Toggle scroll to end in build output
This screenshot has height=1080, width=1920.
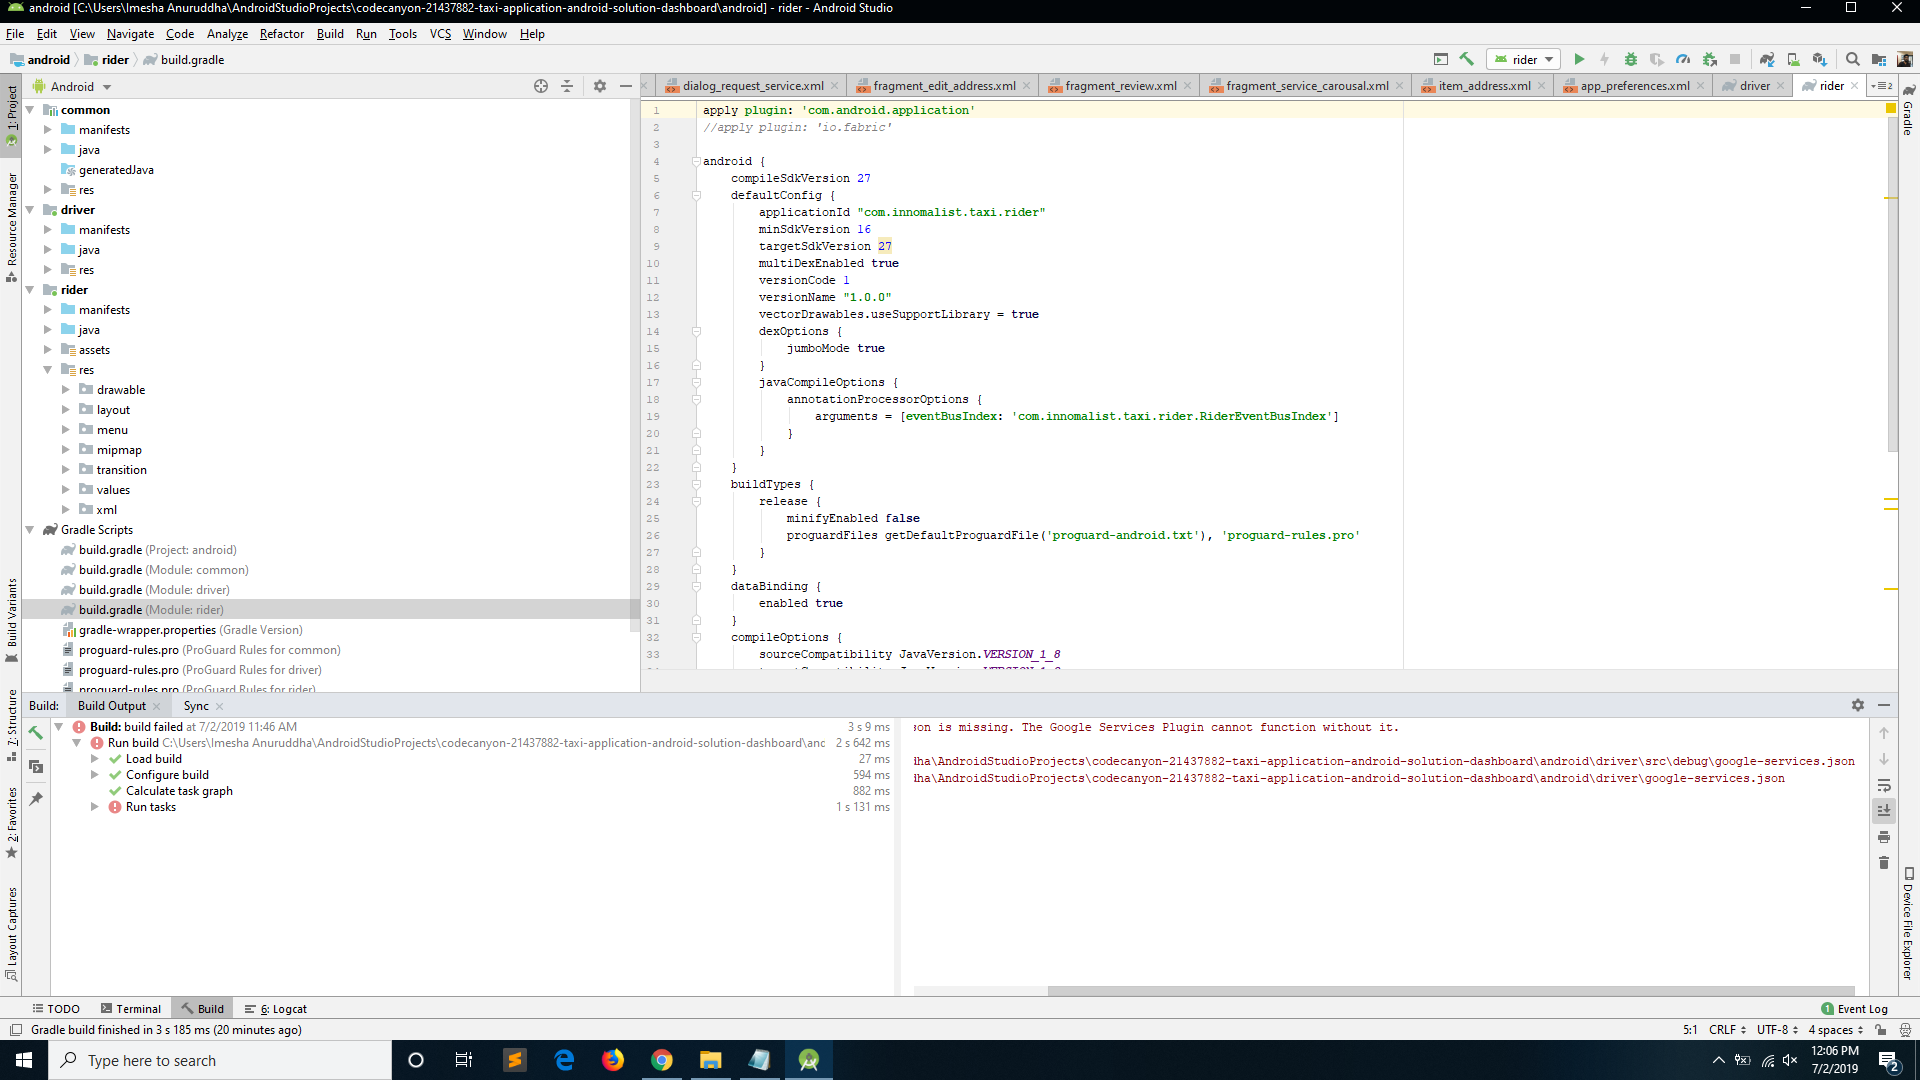click(x=1884, y=811)
